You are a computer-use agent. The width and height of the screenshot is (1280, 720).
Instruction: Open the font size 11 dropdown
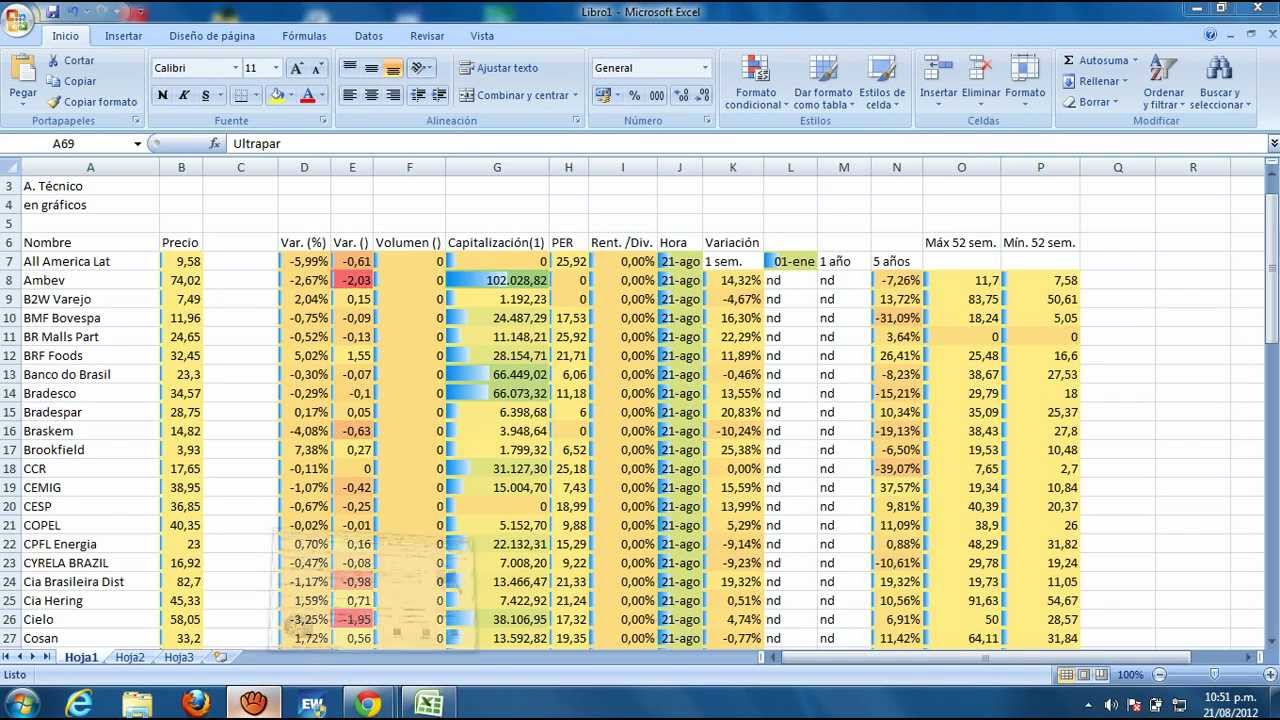(x=278, y=68)
